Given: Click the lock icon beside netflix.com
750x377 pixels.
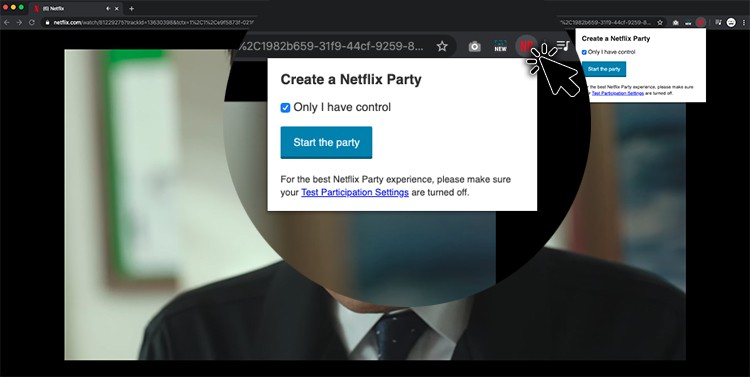Looking at the screenshot, I should (x=47, y=22).
